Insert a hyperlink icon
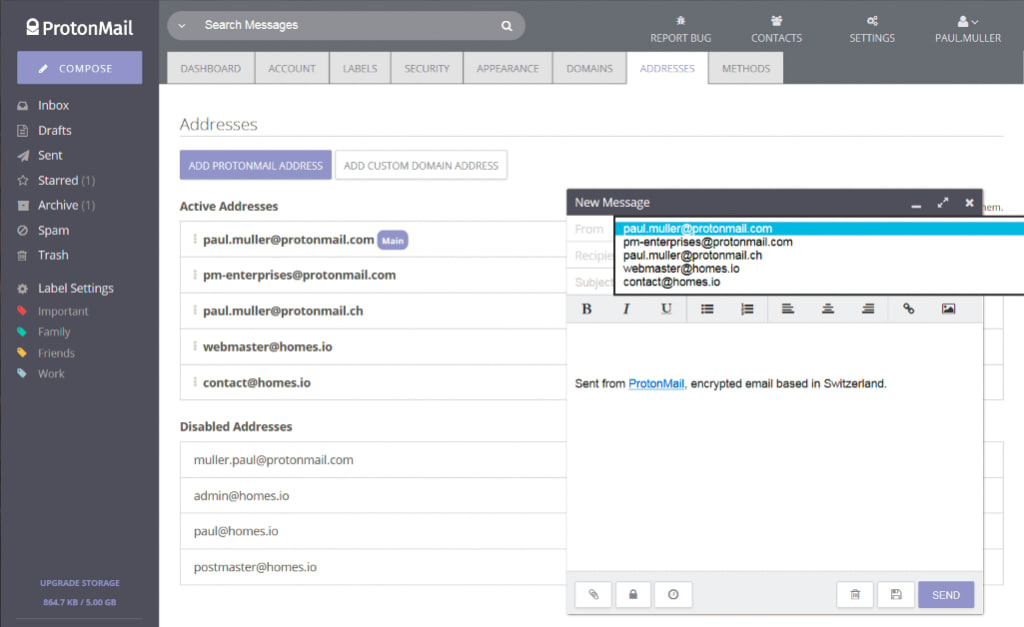This screenshot has width=1024, height=627. pos(908,309)
